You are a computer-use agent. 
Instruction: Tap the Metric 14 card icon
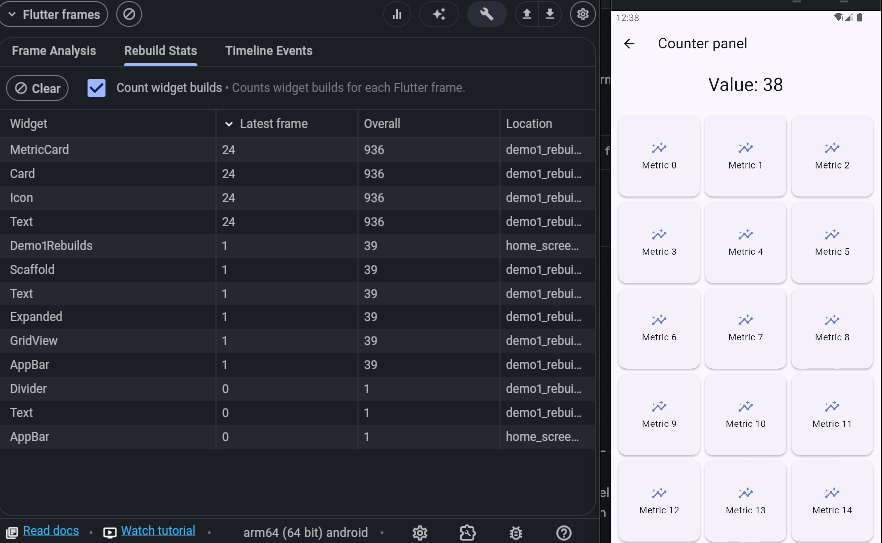click(832, 493)
